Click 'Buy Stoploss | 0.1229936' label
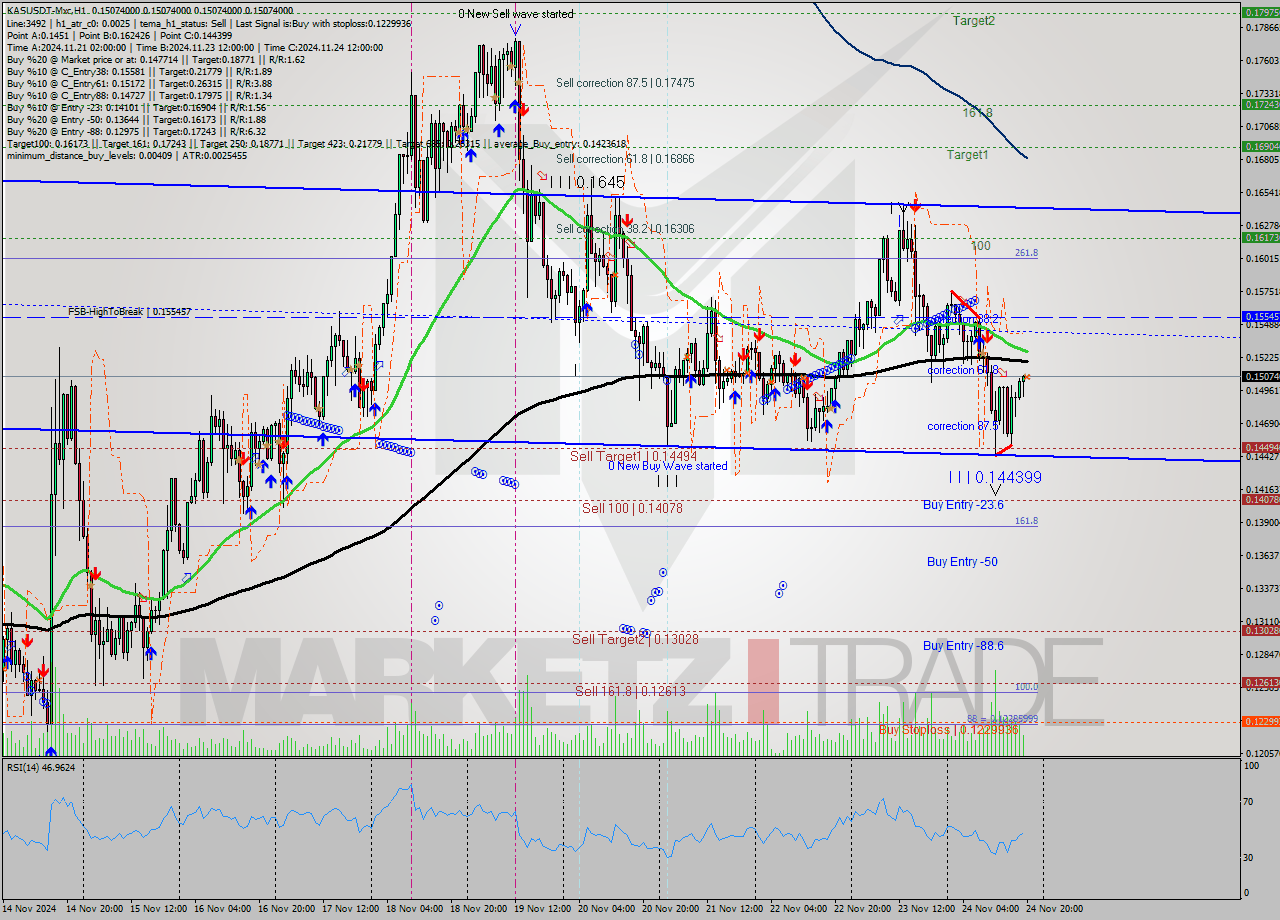This screenshot has height=920, width=1280. point(948,729)
